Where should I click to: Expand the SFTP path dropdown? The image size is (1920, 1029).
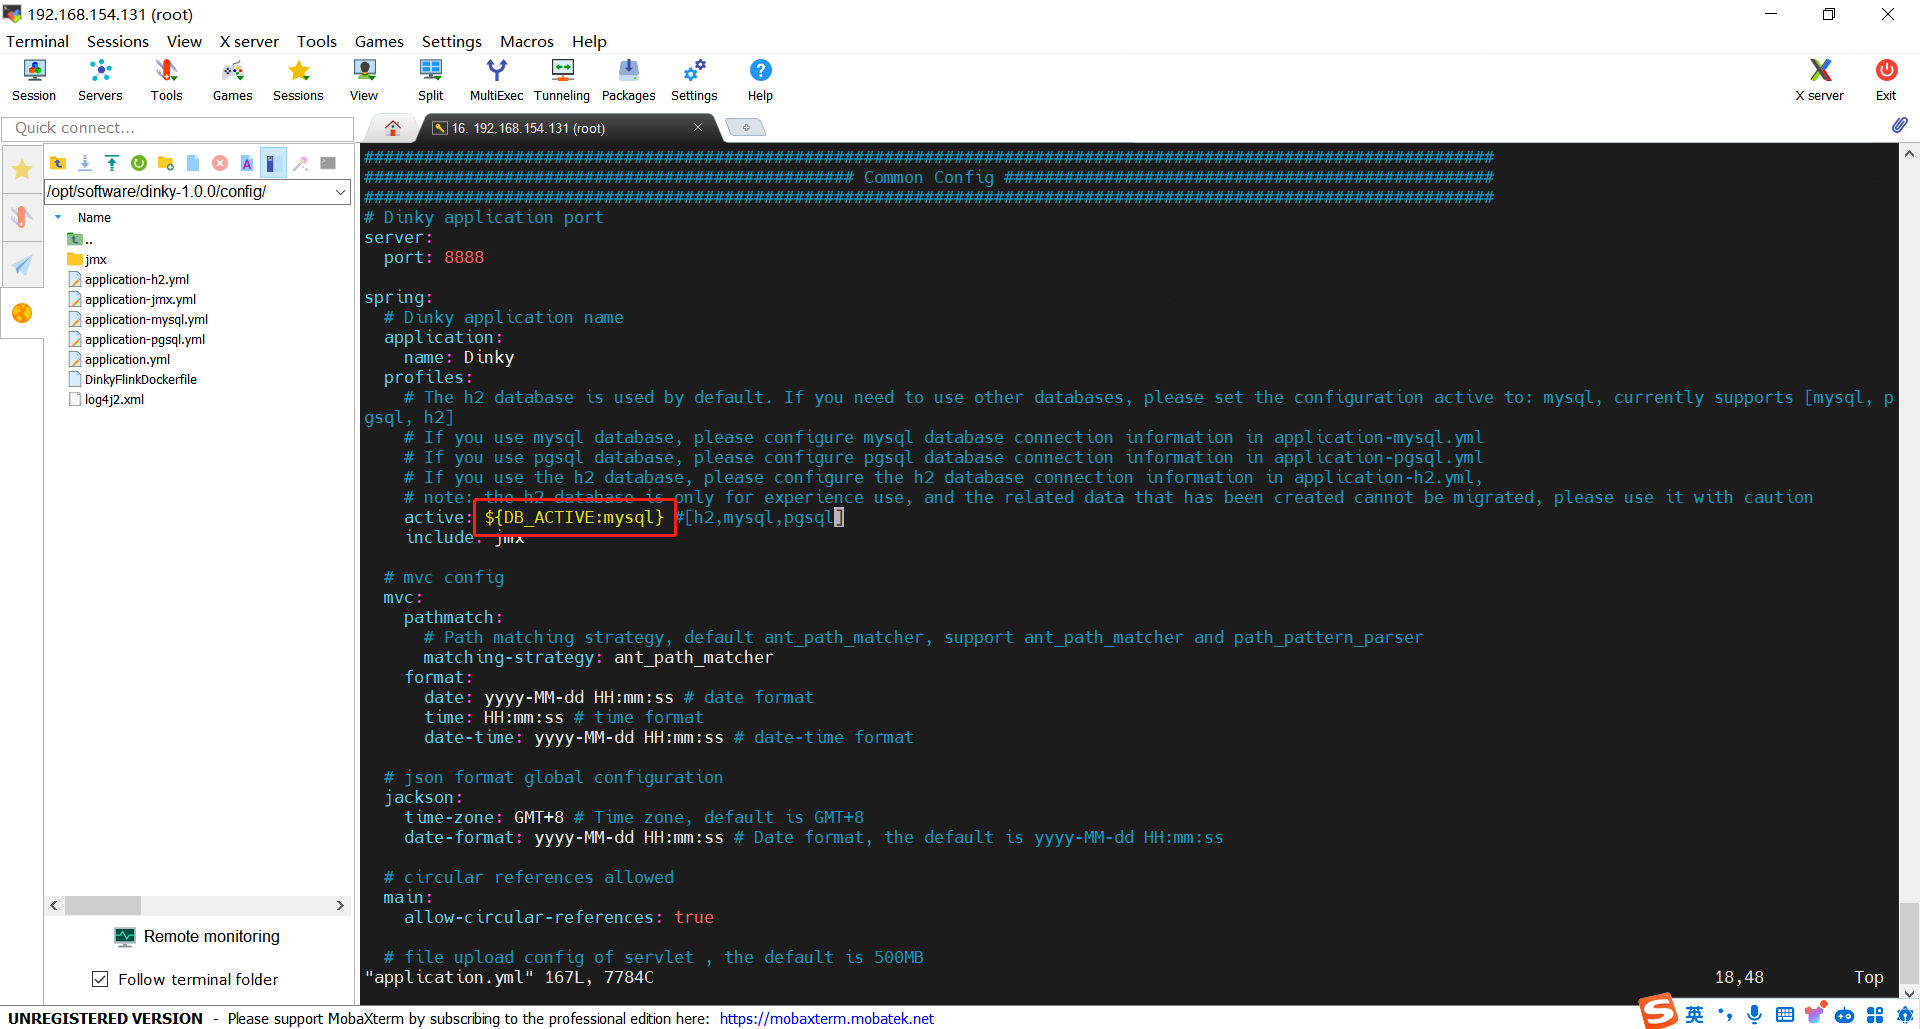(x=340, y=191)
